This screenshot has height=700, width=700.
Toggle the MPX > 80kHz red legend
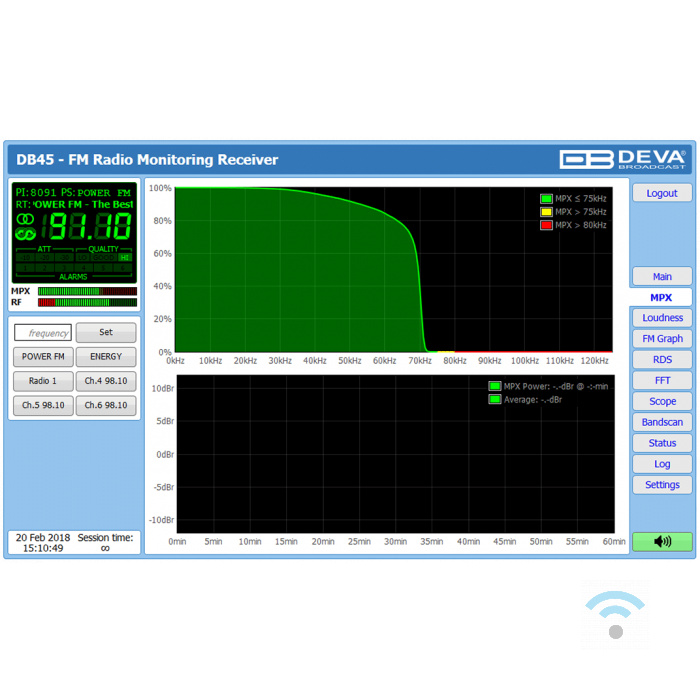(546, 225)
